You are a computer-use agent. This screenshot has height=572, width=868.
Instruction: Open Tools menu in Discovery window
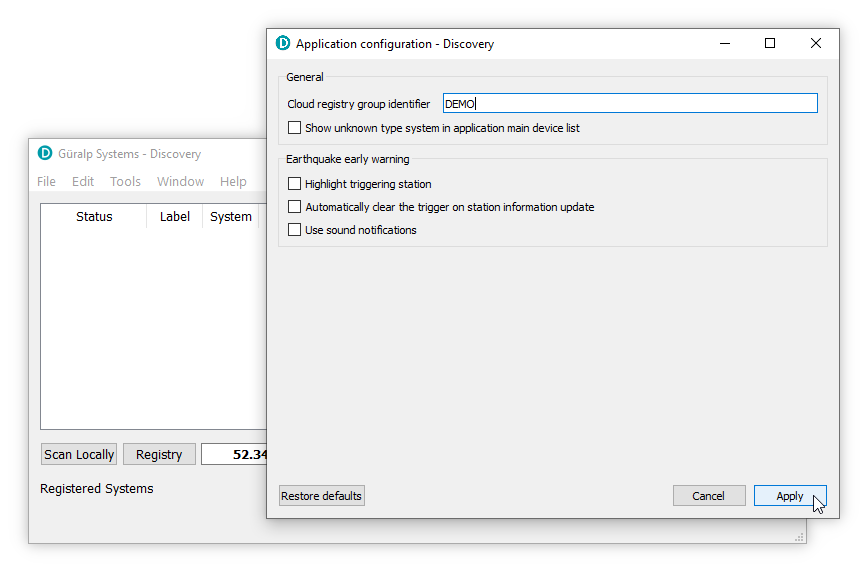(125, 182)
